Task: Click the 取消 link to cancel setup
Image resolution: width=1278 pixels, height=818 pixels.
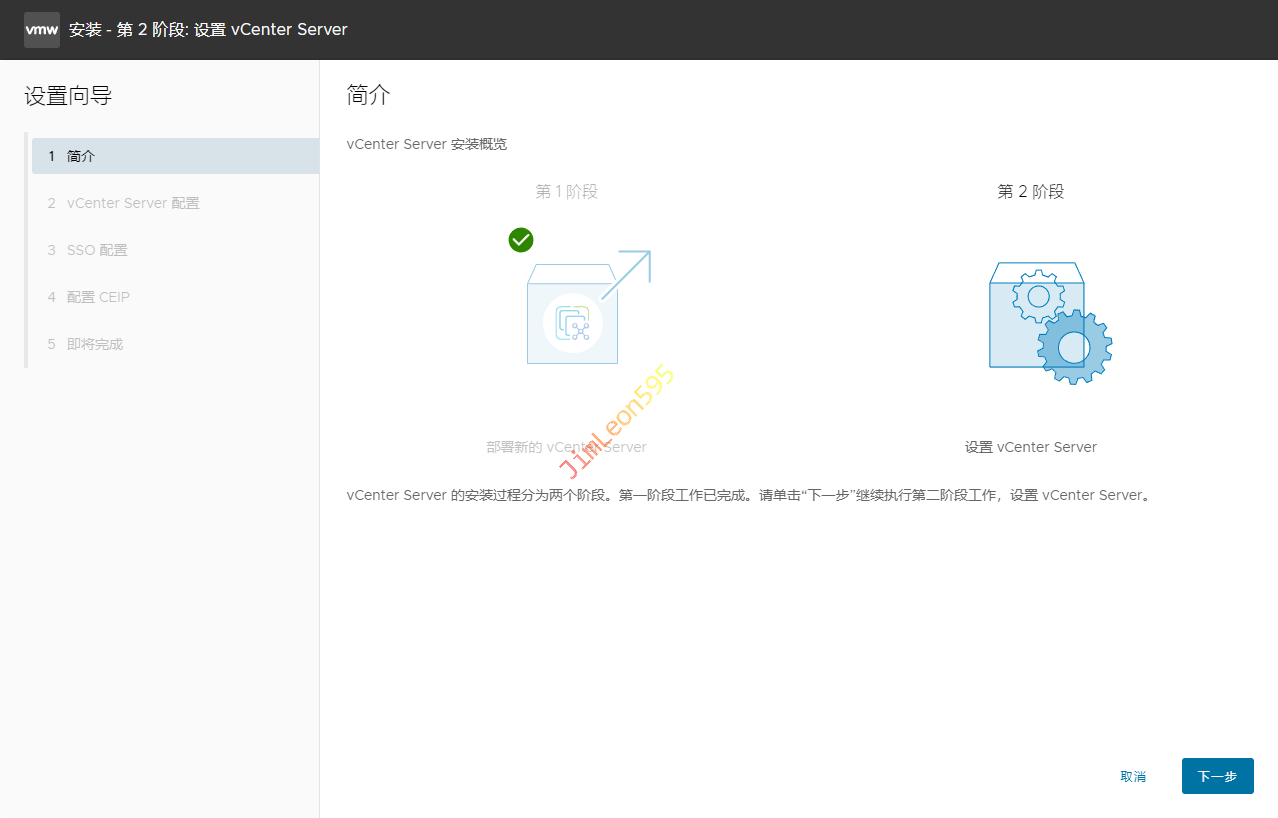Action: [x=1133, y=776]
